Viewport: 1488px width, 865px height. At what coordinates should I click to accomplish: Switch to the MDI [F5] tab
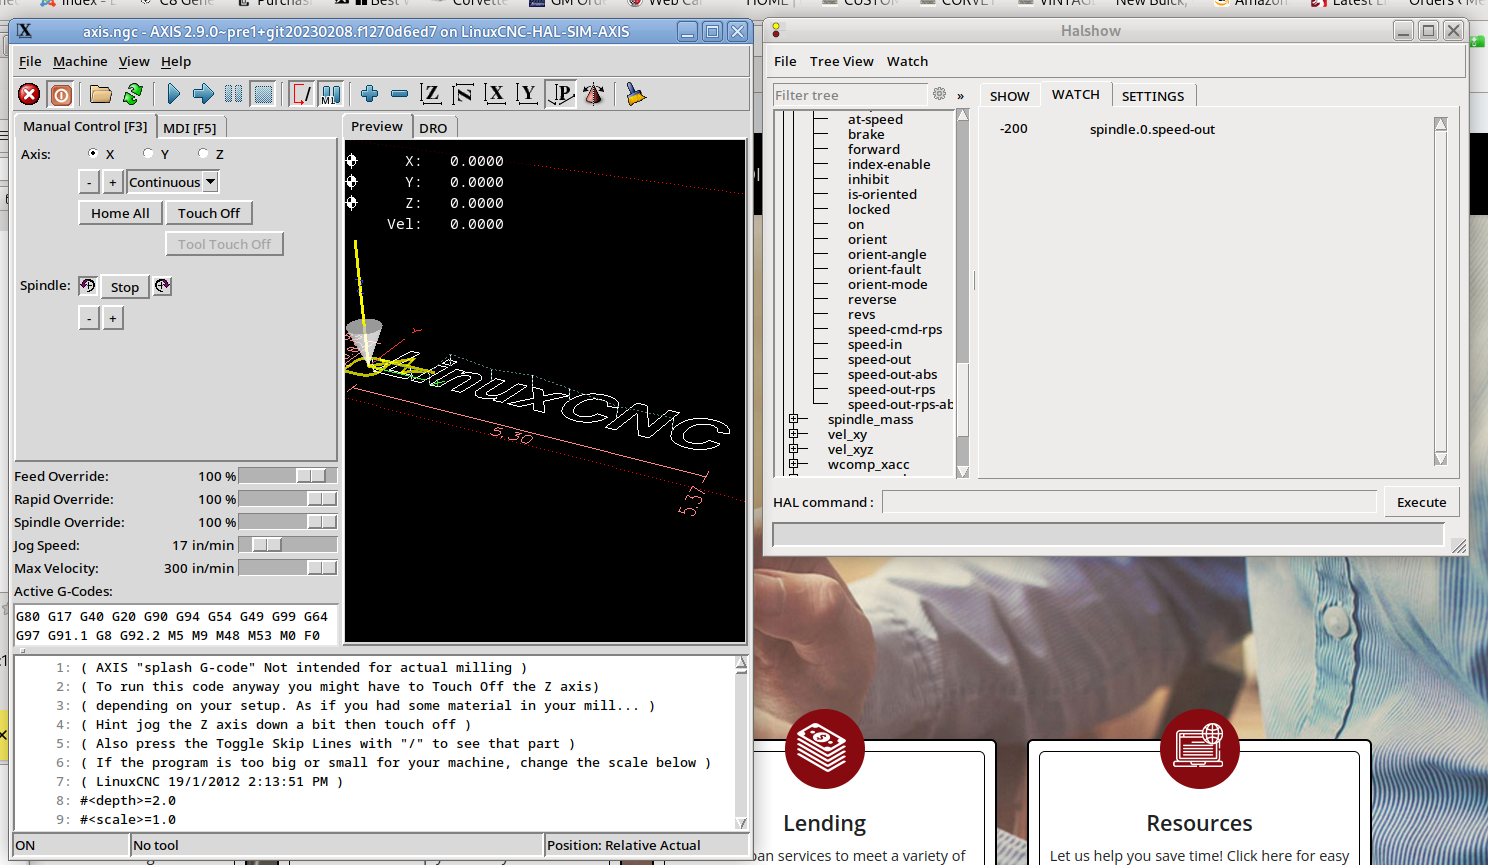coord(190,128)
